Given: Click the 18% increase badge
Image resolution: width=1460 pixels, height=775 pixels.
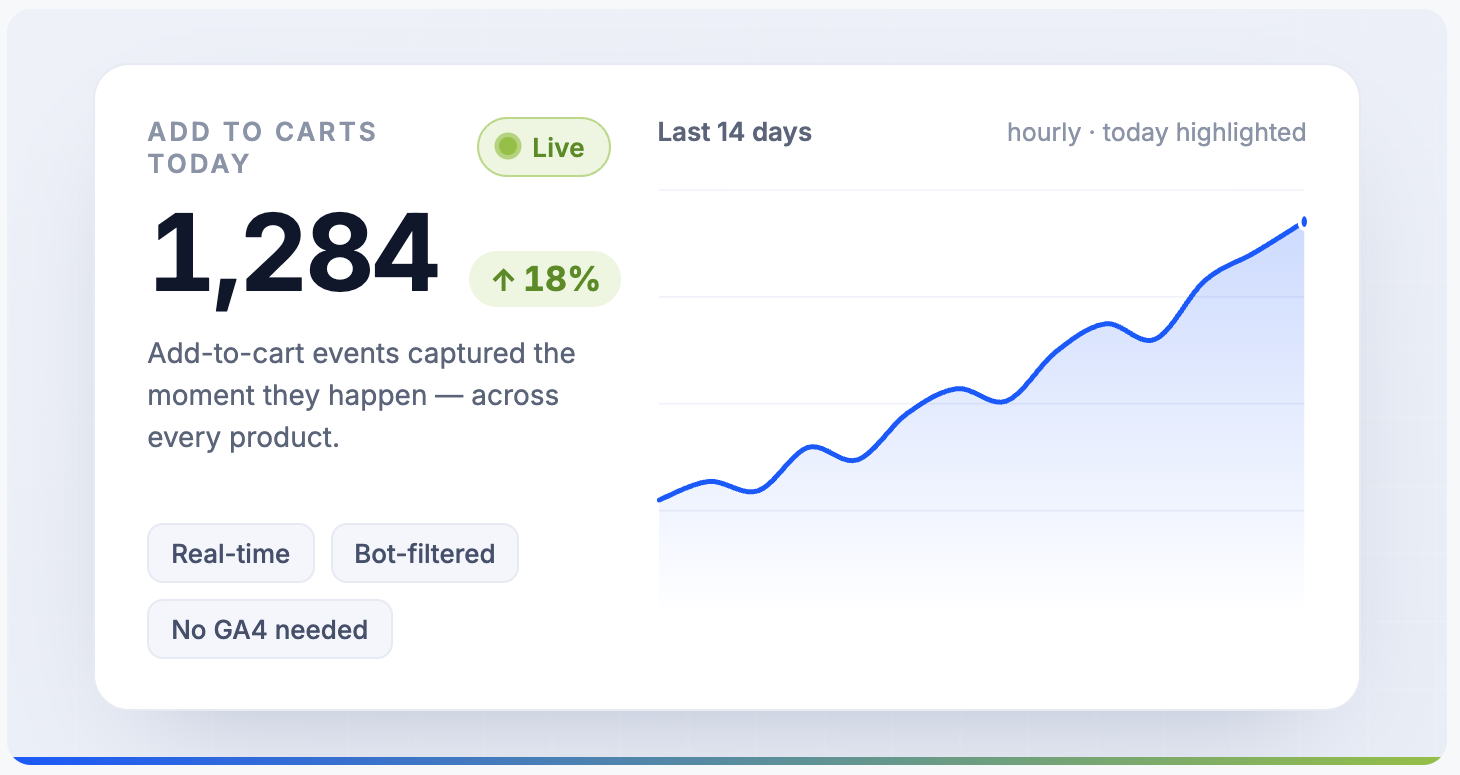Looking at the screenshot, I should [545, 279].
